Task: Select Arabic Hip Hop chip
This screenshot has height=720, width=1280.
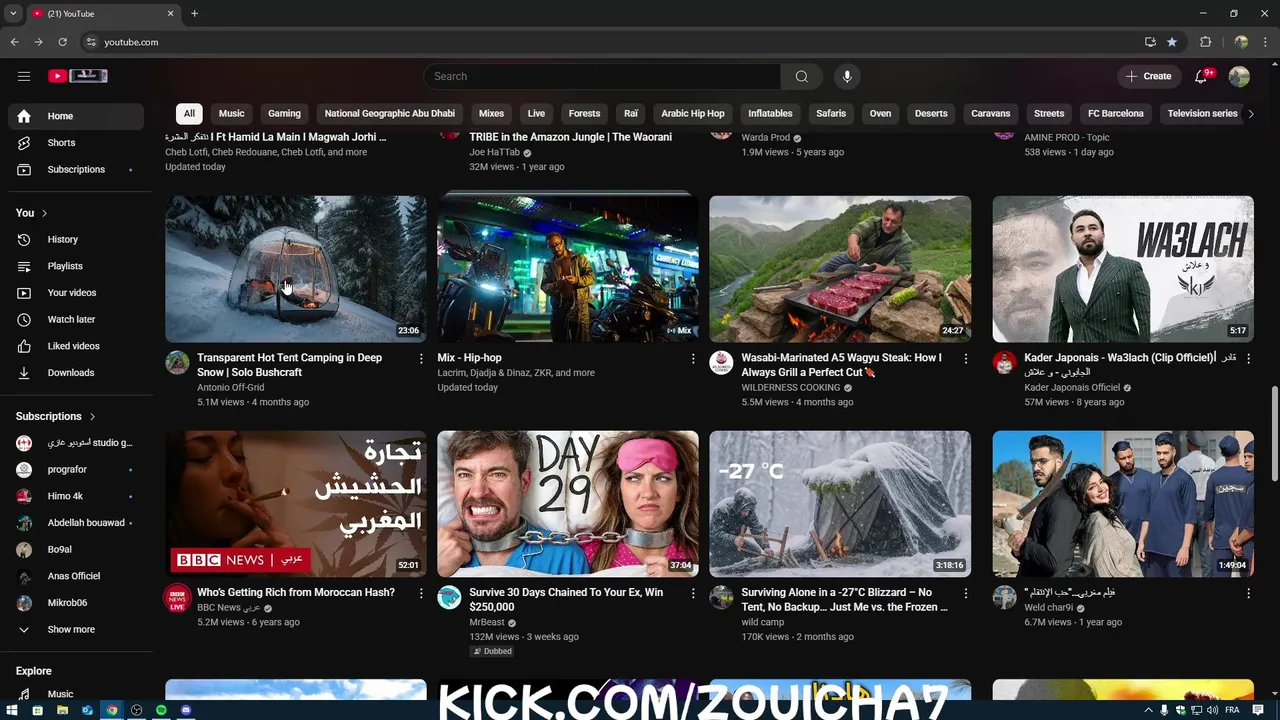Action: pyautogui.click(x=693, y=114)
